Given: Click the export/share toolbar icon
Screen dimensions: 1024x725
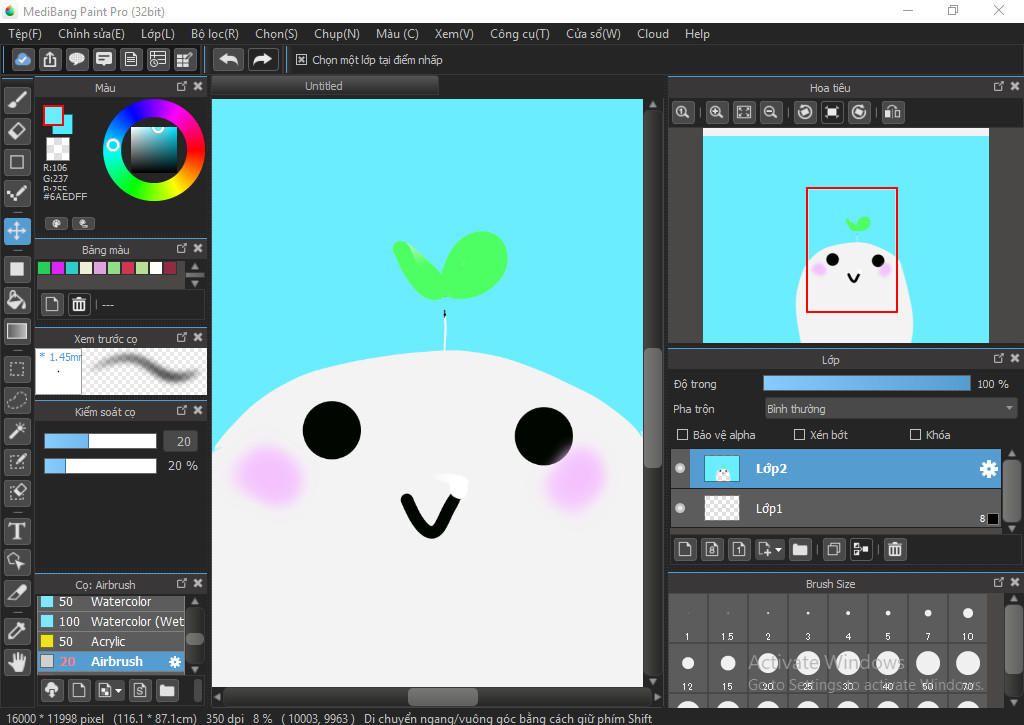Looking at the screenshot, I should point(50,59).
